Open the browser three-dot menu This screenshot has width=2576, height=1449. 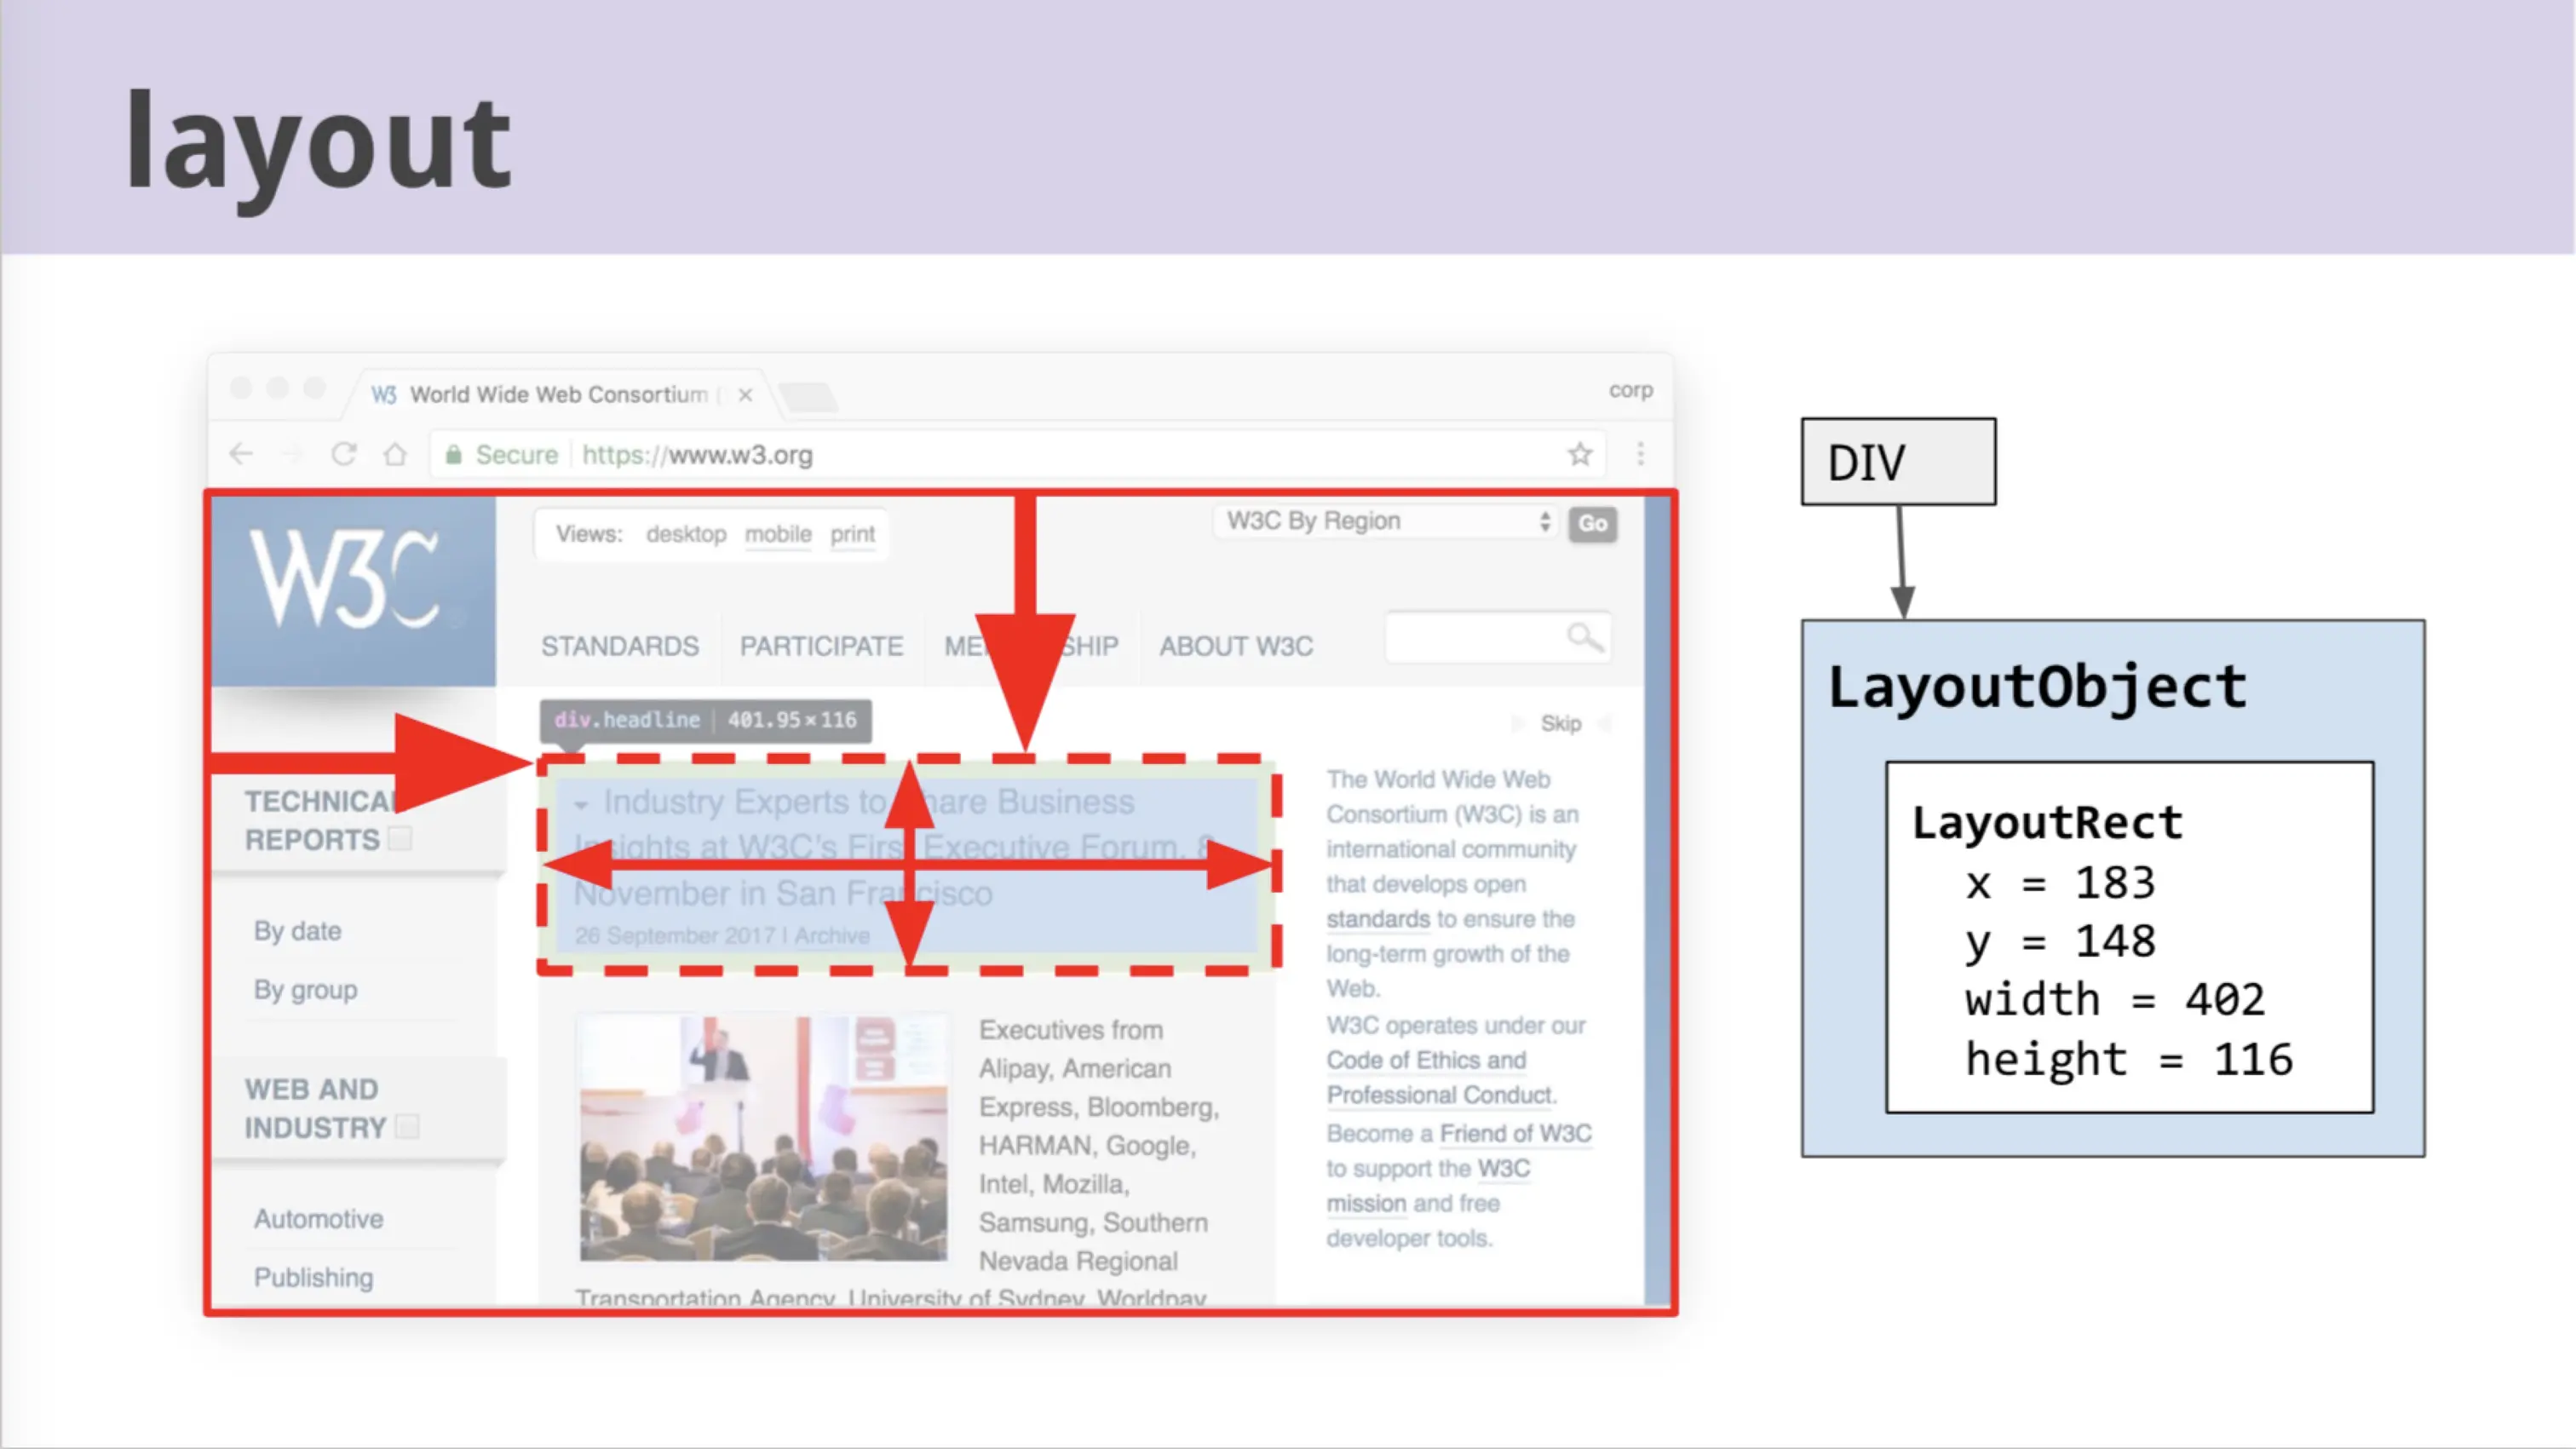(1641, 454)
